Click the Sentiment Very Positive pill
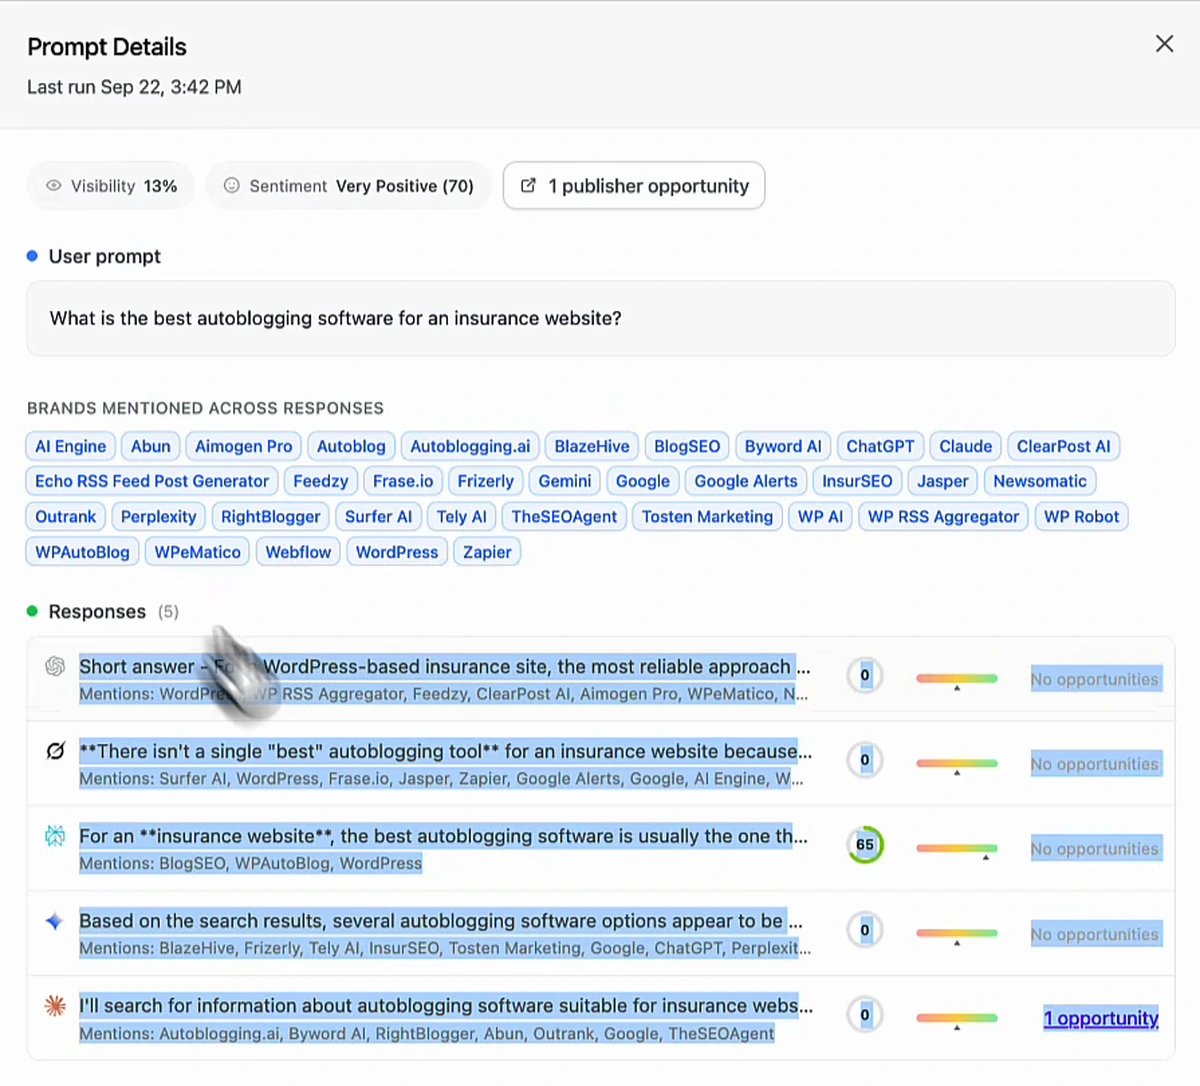The image size is (1200, 1086). coord(348,186)
